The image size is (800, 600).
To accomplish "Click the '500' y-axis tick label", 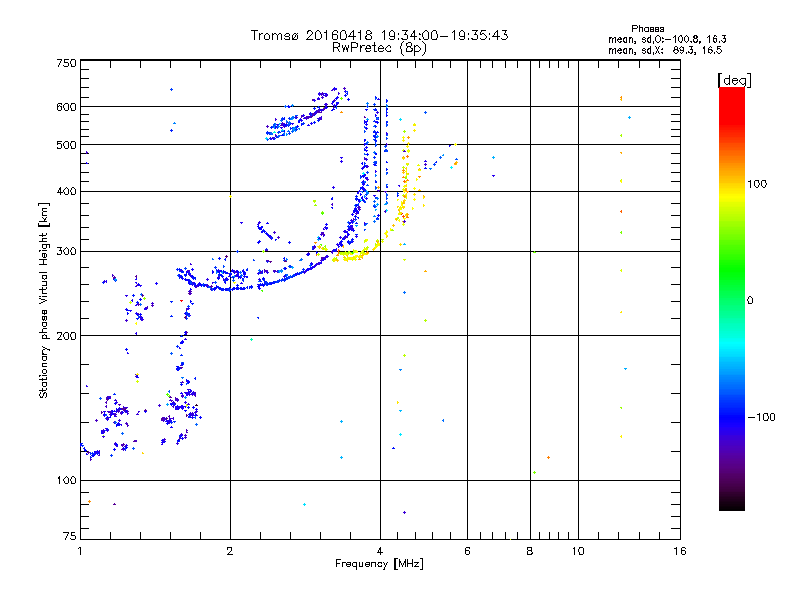I will coord(67,145).
